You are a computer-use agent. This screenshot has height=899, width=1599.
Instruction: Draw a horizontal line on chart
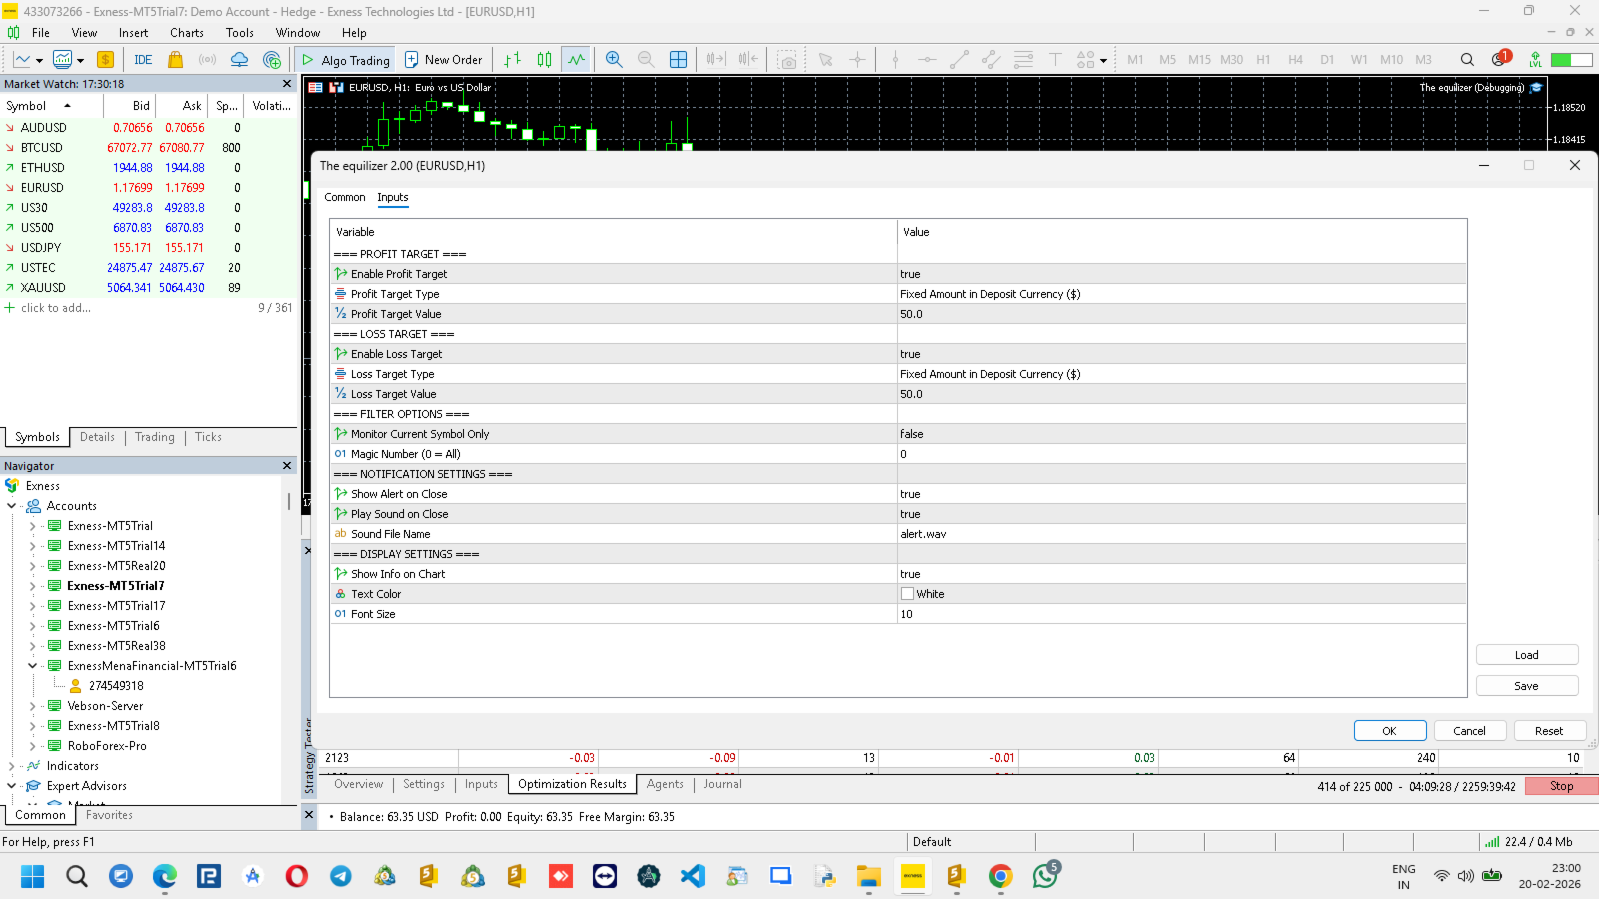(927, 60)
